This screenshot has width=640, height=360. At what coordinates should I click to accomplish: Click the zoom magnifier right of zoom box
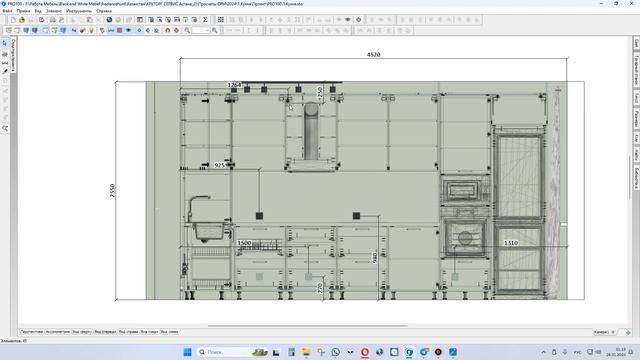coord(215,30)
